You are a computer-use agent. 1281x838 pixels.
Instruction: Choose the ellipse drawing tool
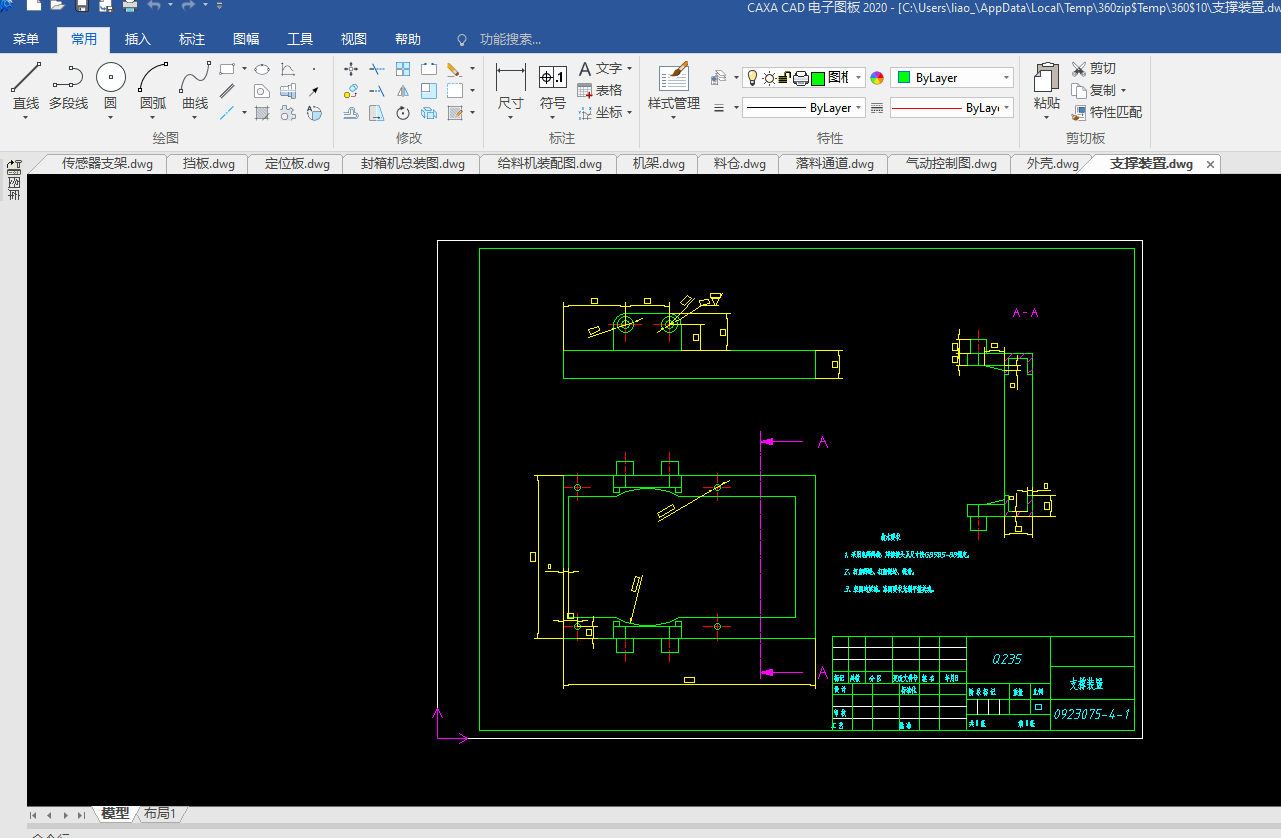262,69
